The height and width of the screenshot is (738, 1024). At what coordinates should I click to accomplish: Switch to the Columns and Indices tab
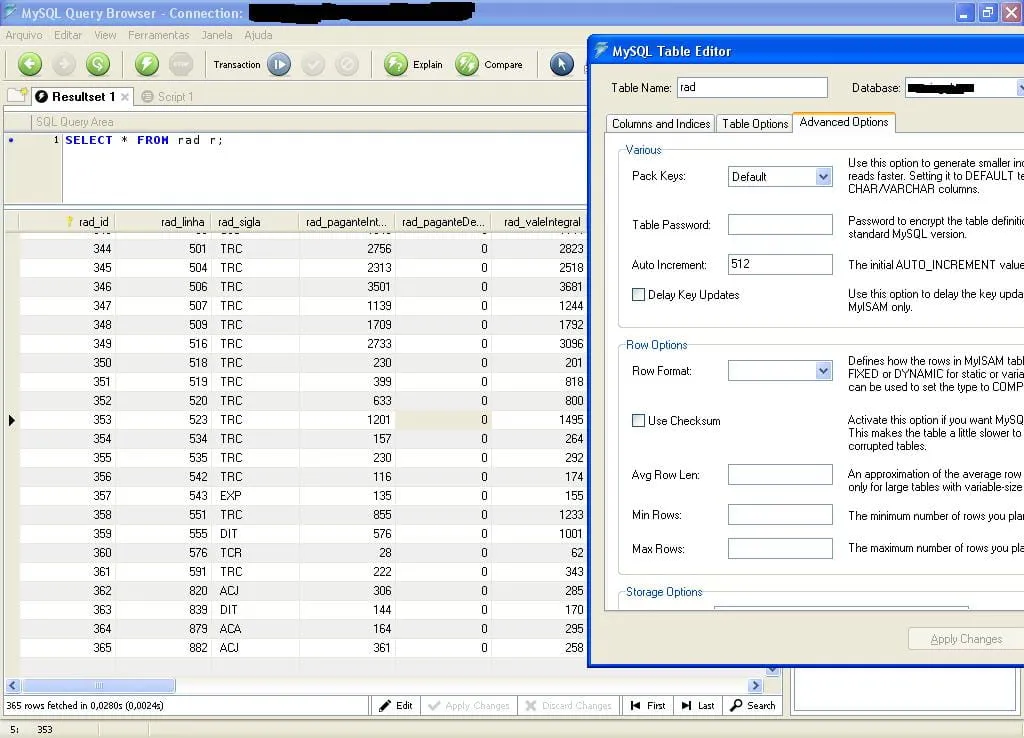click(x=660, y=124)
